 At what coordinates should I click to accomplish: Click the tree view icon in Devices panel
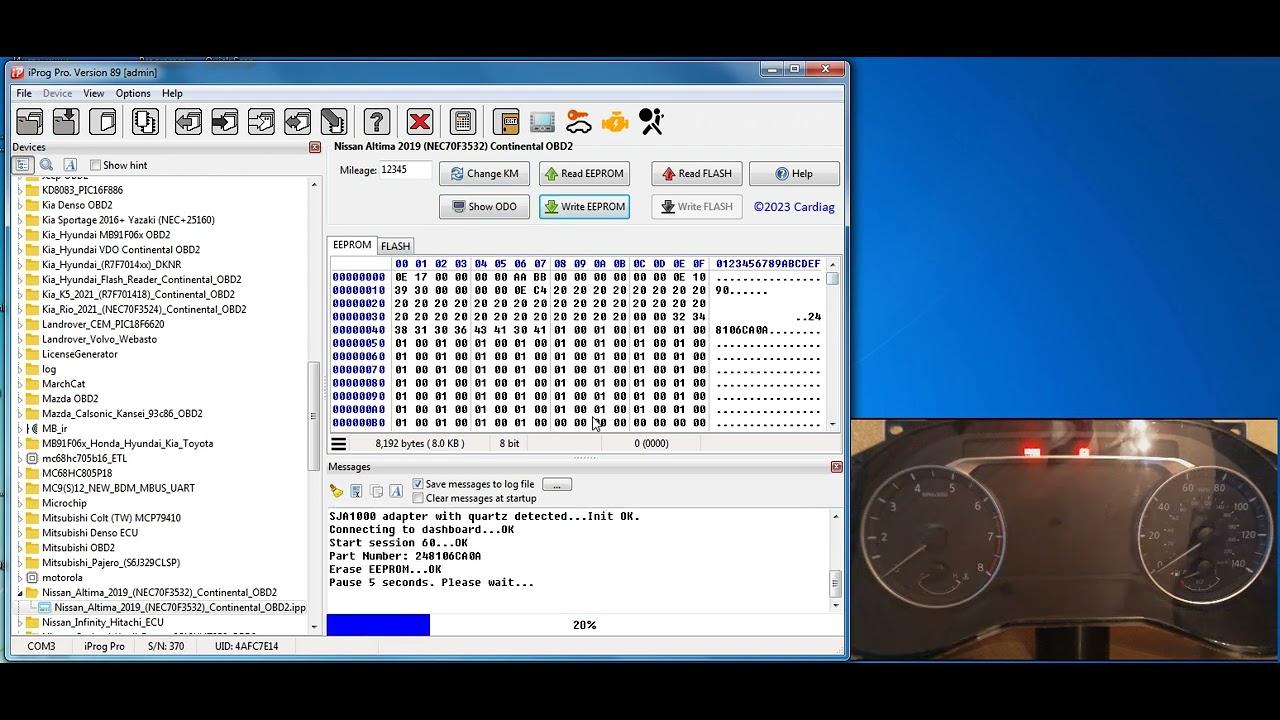pos(22,165)
